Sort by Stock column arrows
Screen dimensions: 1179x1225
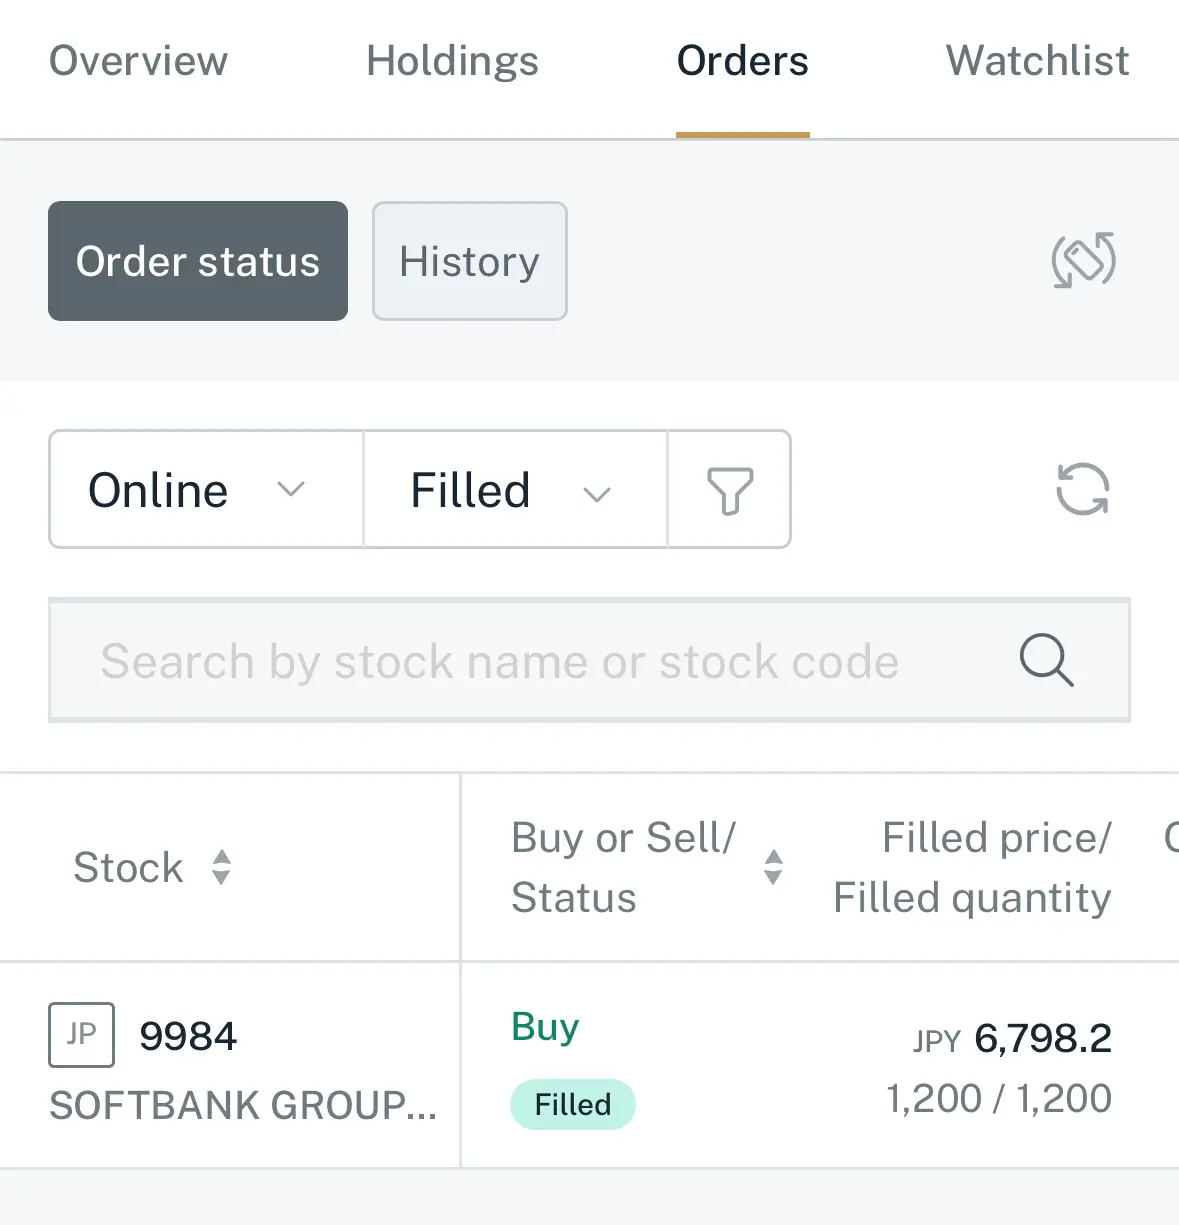point(222,867)
